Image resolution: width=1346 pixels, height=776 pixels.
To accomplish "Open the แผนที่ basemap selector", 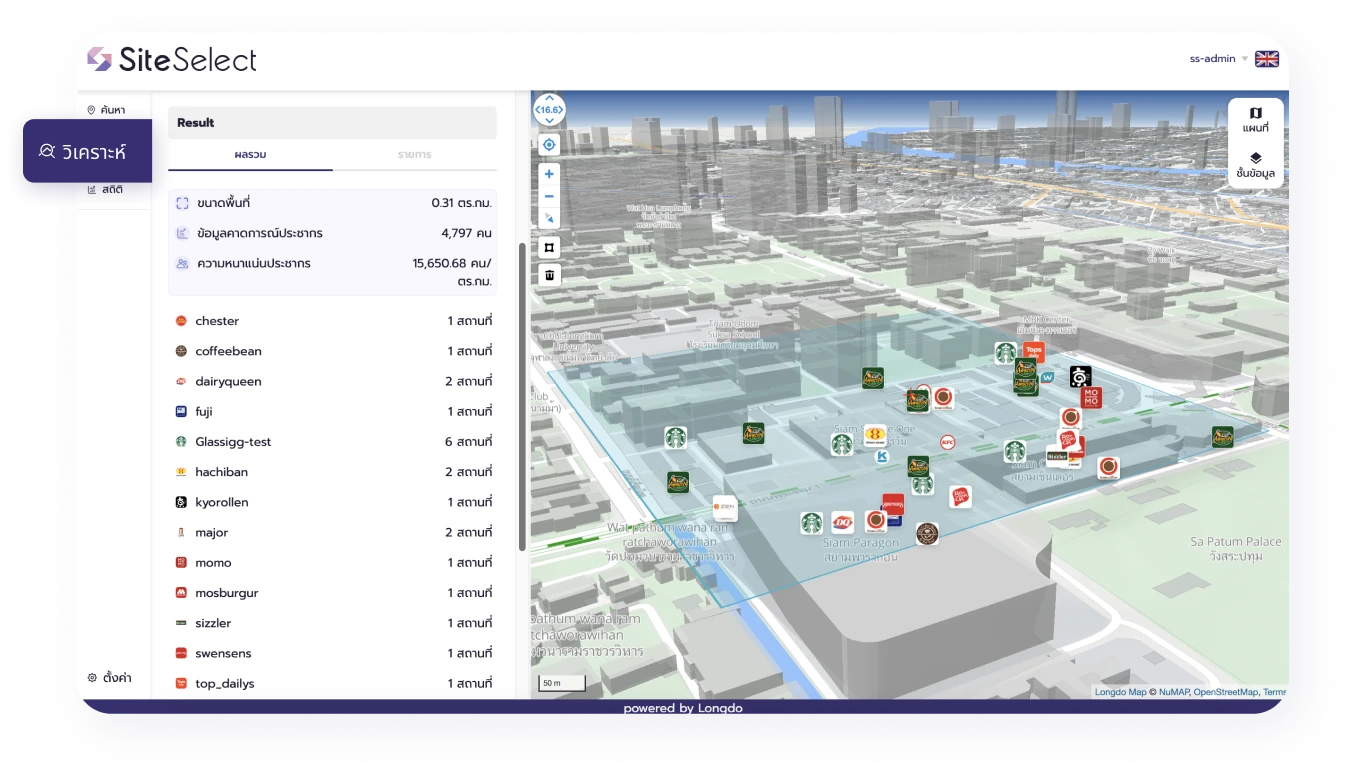I will pyautogui.click(x=1256, y=120).
